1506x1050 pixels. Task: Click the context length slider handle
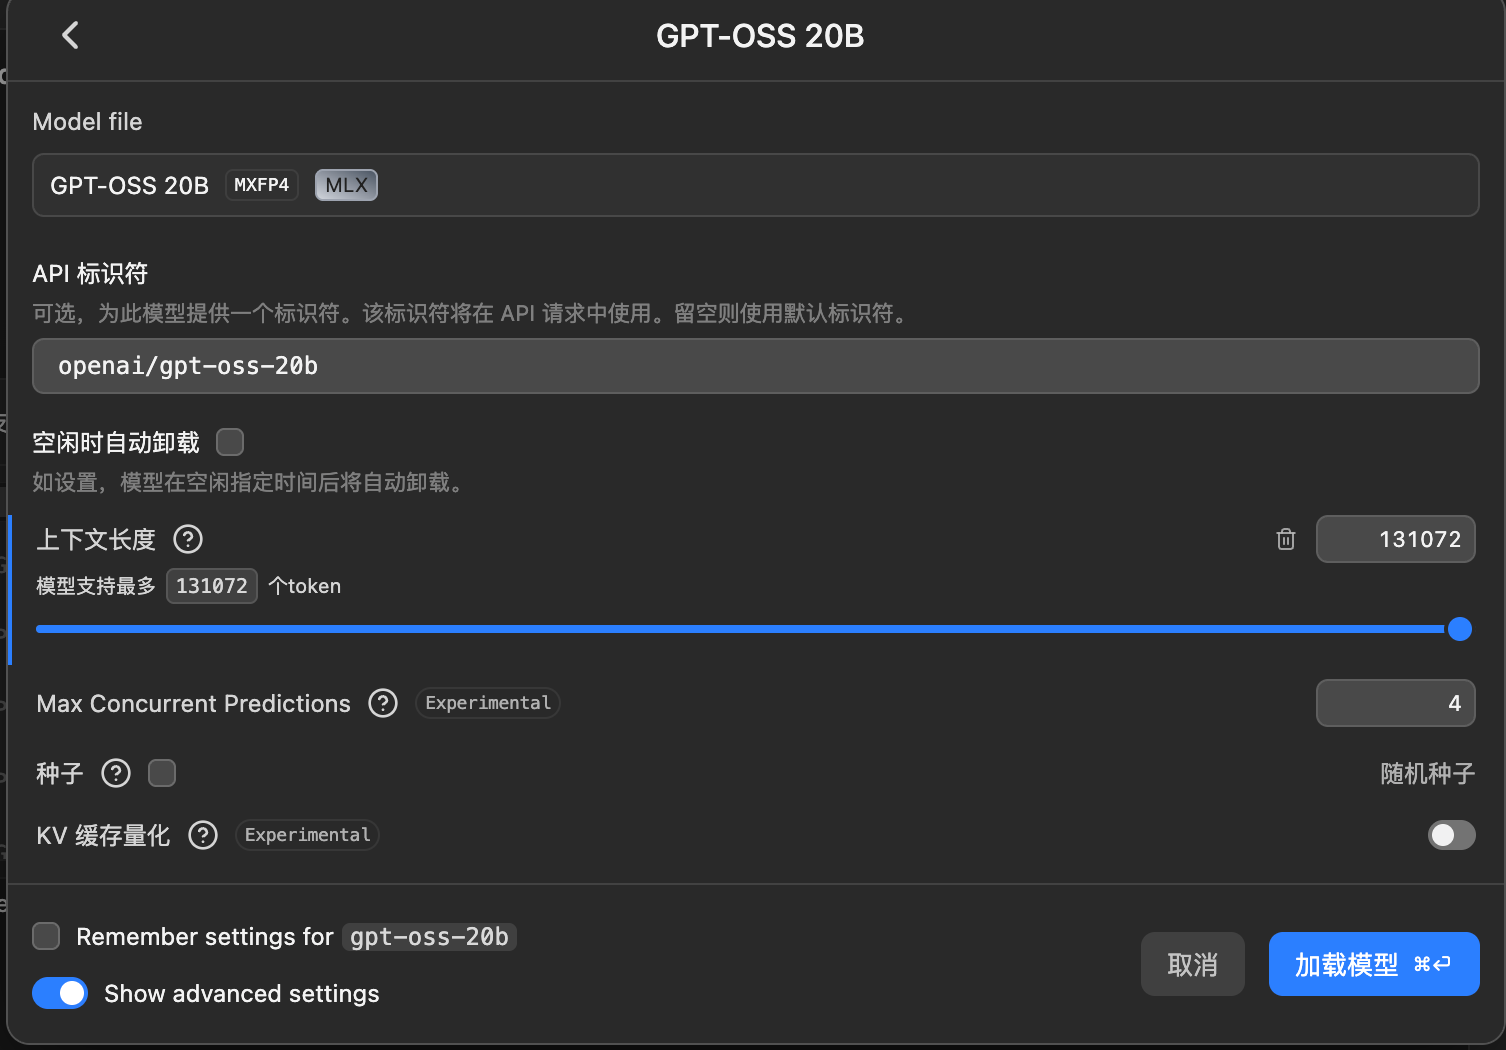[1460, 629]
